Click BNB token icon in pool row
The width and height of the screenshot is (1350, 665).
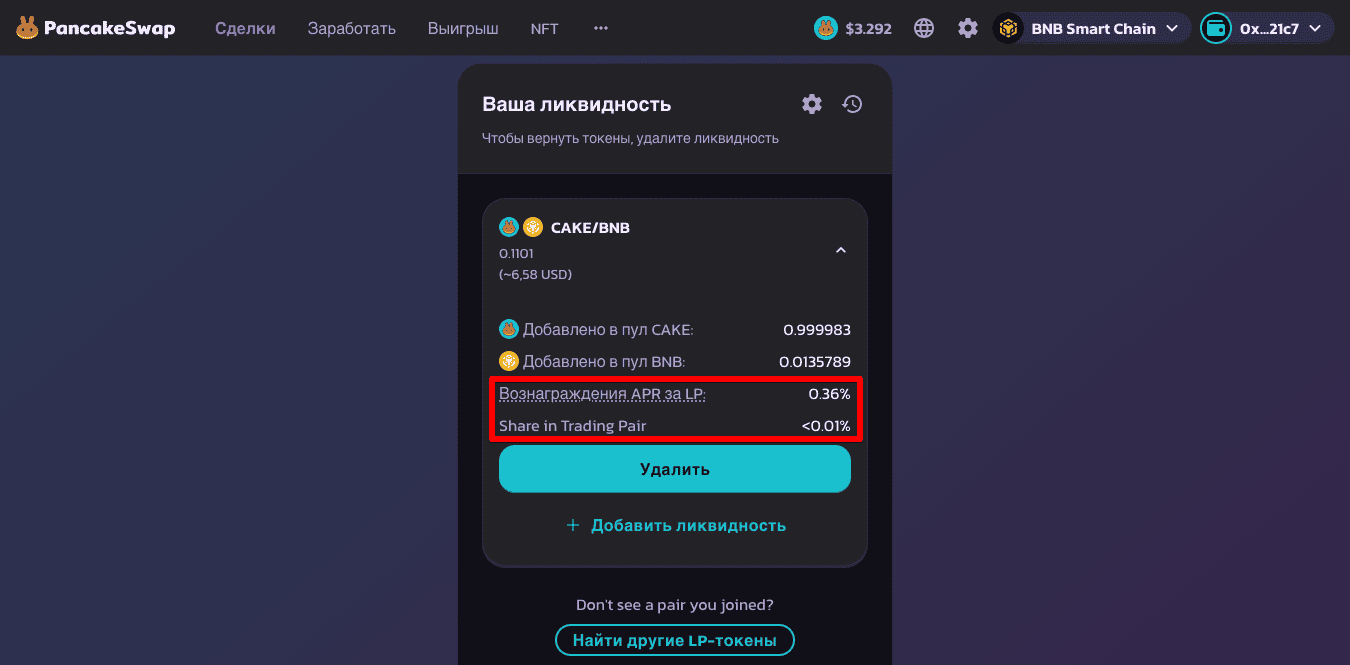[x=509, y=361]
